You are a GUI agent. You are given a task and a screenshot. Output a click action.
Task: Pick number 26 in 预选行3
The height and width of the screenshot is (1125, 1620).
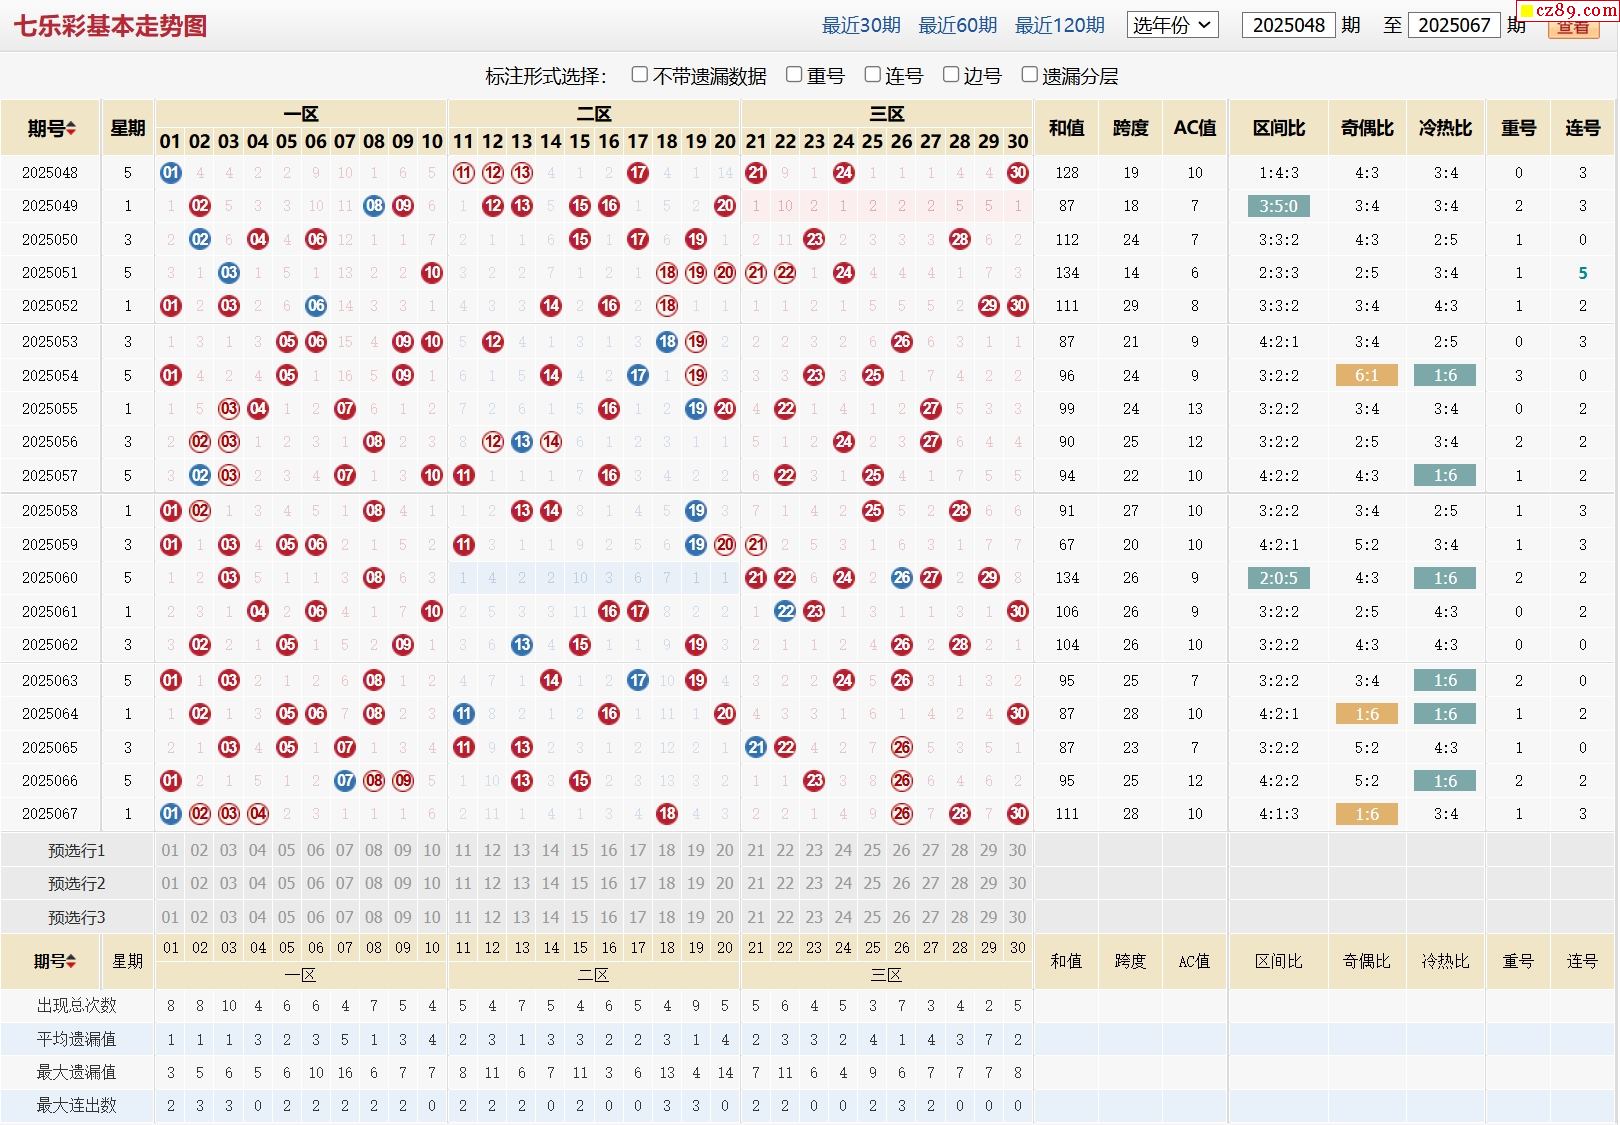[x=902, y=917]
